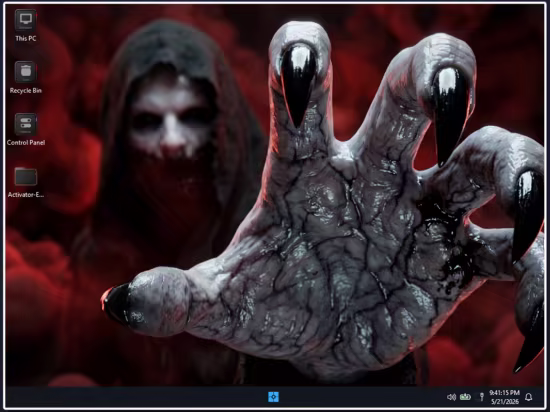Click the blue pinned taskbar app icon
Screen dimensions: 550x412
pyautogui.click(x=274, y=397)
